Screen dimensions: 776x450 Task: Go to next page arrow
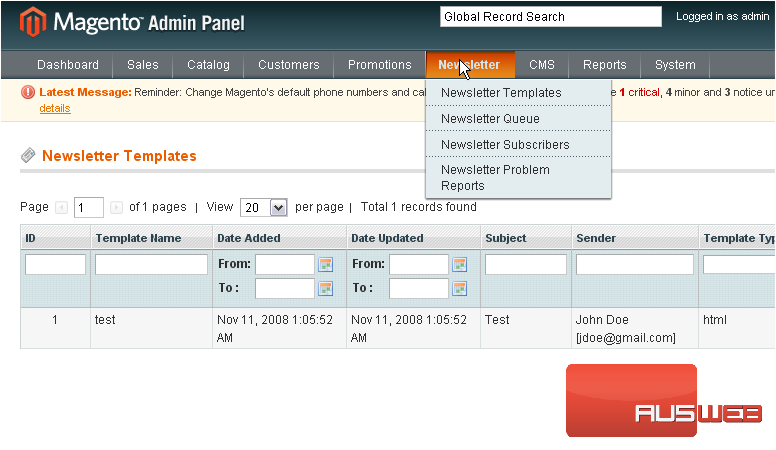116,207
